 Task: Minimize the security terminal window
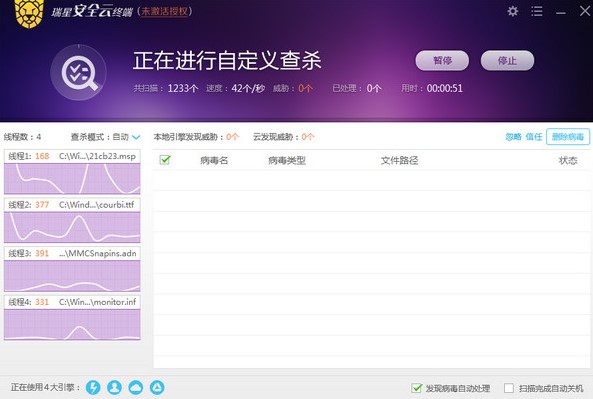(561, 12)
